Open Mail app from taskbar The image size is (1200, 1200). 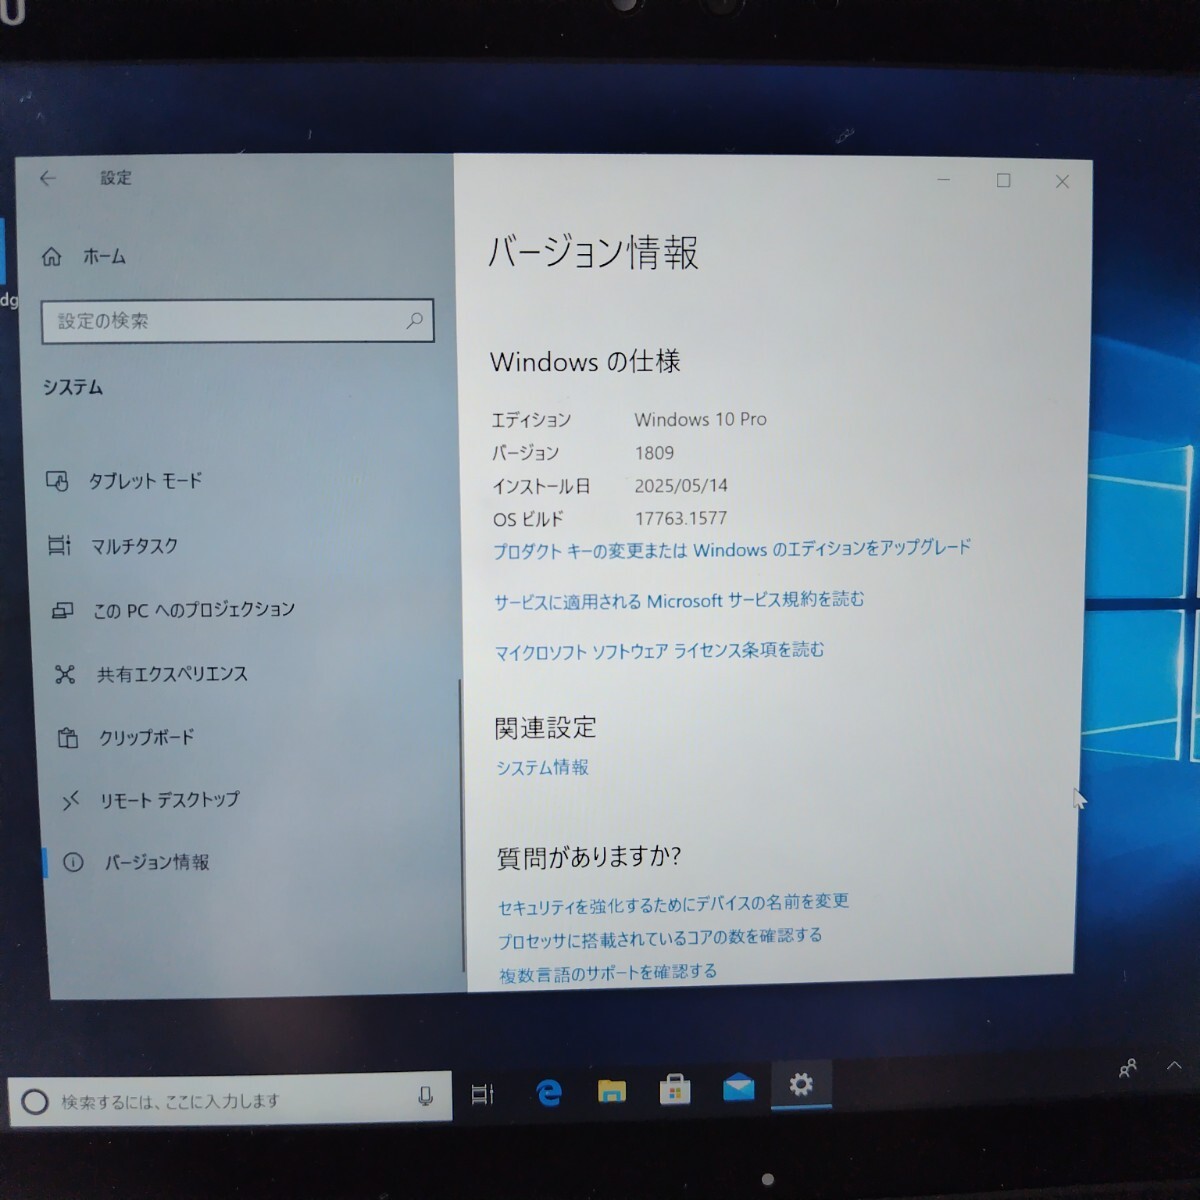738,1086
